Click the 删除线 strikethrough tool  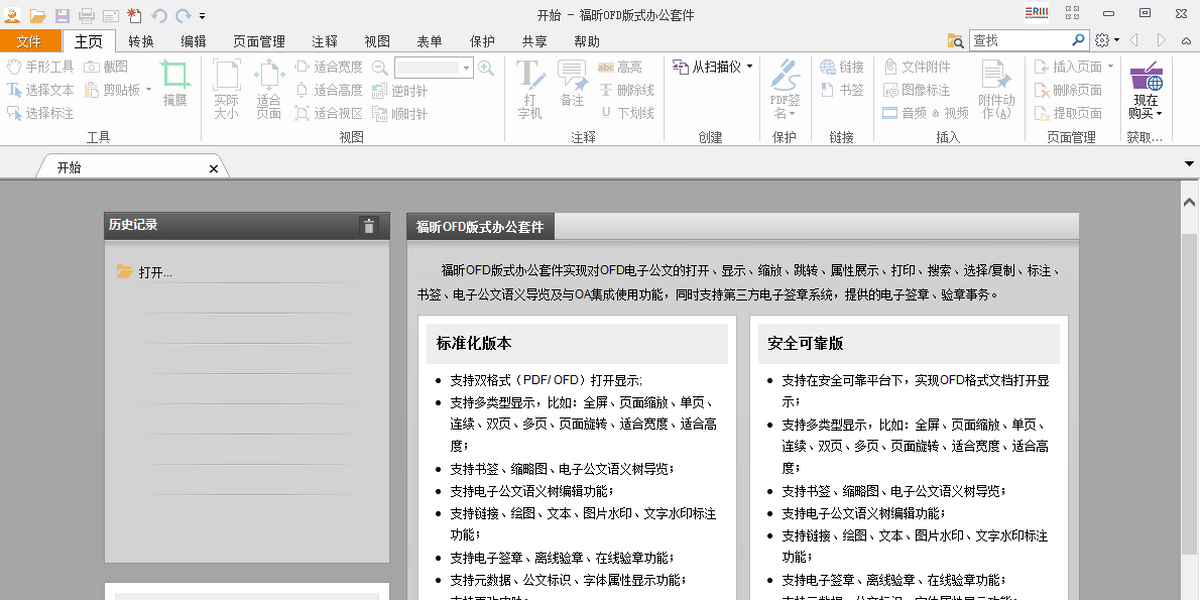pyautogui.click(x=627, y=90)
